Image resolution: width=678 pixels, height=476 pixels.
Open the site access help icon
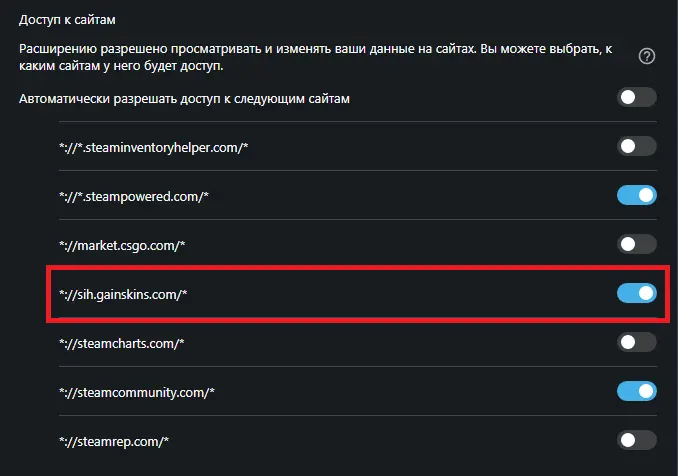(647, 56)
